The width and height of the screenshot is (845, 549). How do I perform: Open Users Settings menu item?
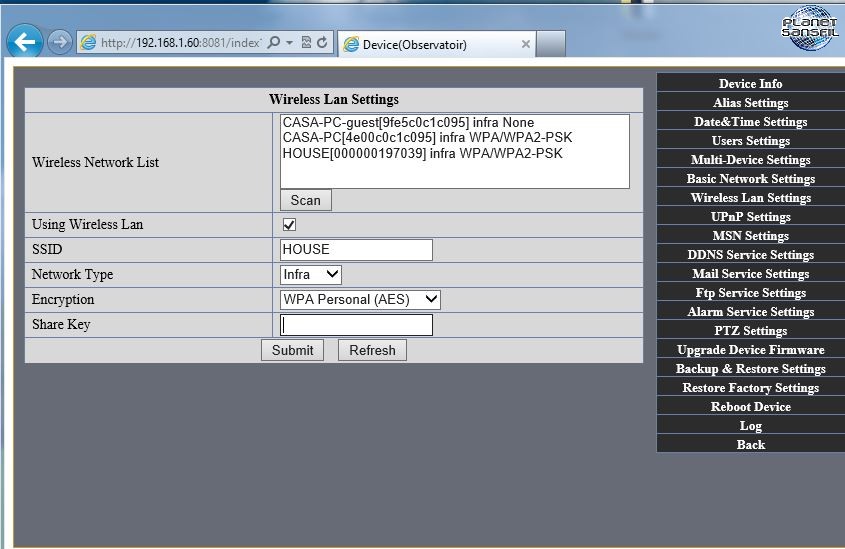[x=751, y=141]
